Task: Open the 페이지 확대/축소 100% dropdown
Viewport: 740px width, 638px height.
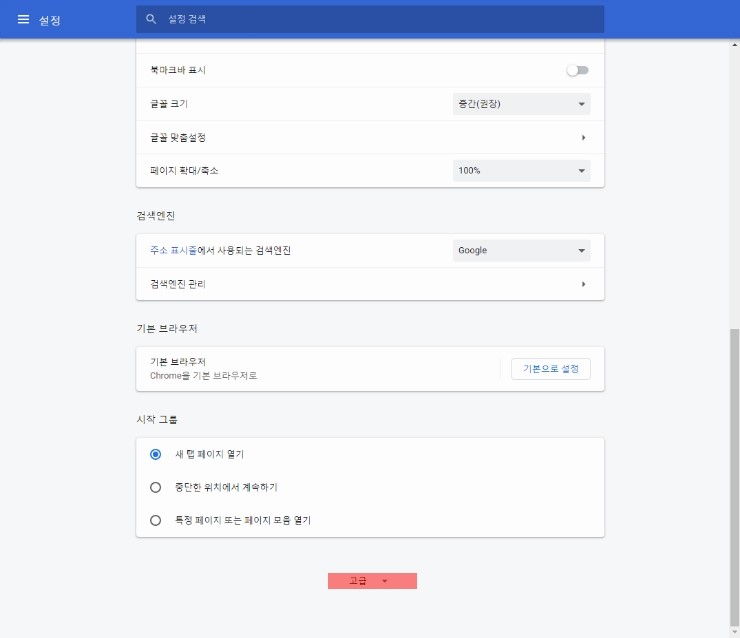Action: coord(521,170)
